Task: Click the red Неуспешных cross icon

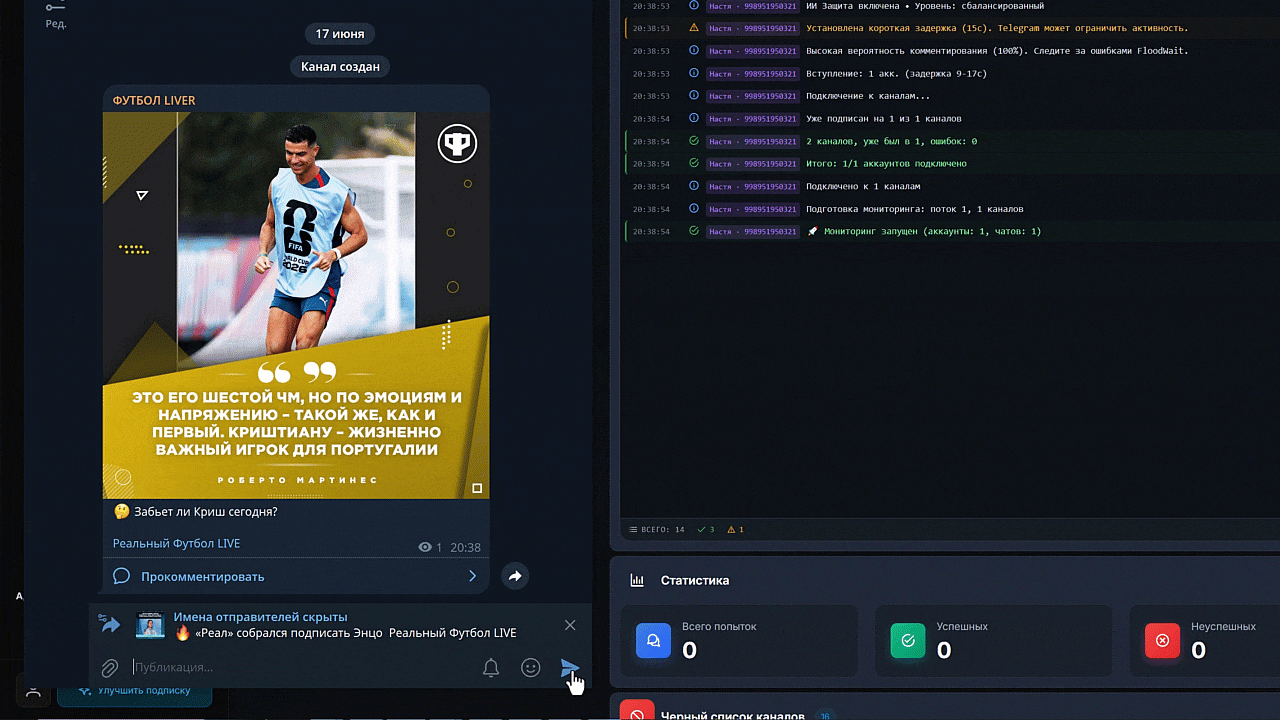Action: coord(1162,640)
